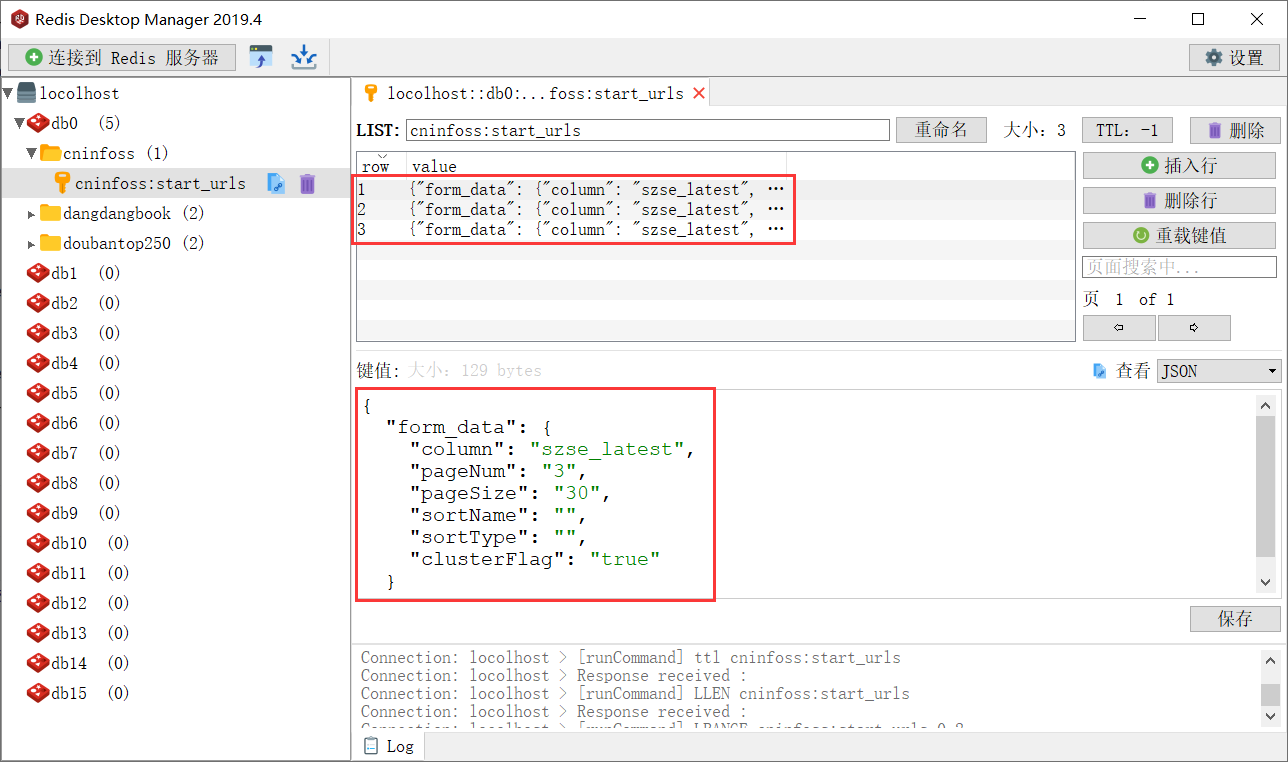The image size is (1288, 762).
Task: Expand the doubantop250 namespace folder
Action: pyautogui.click(x=31, y=244)
